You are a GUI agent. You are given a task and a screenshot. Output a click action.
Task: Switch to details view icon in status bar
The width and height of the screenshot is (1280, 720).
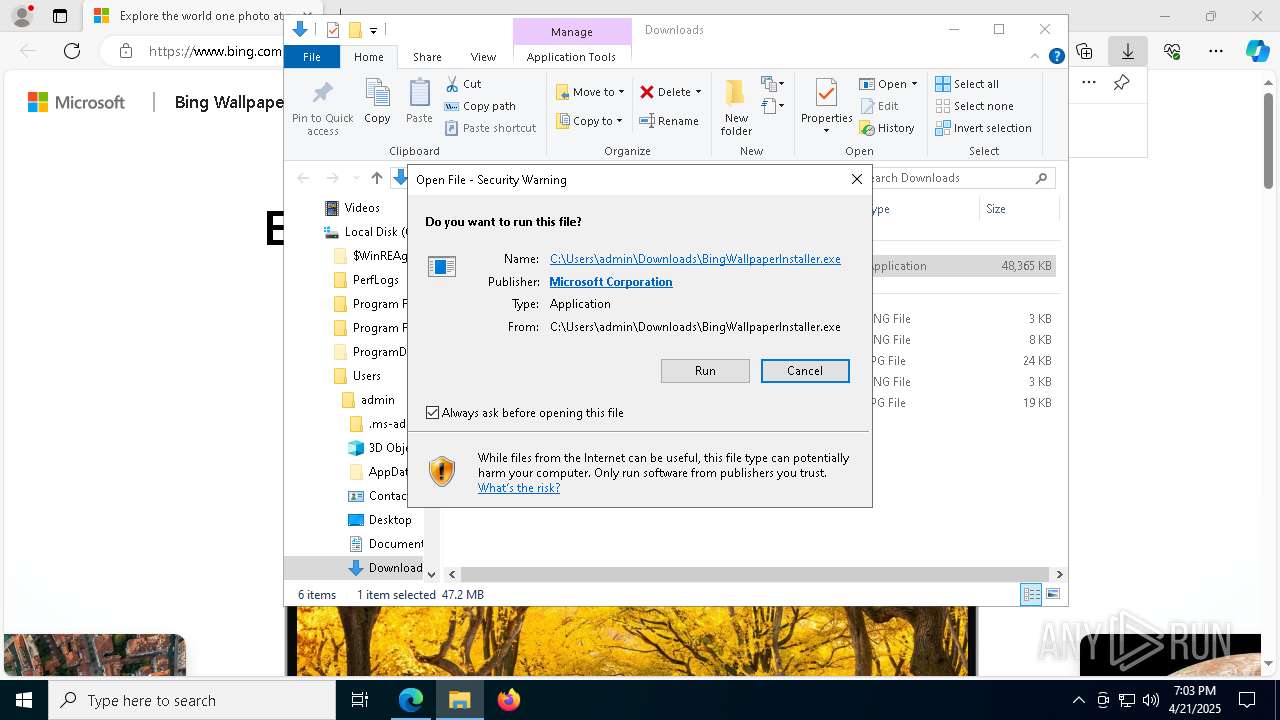(1031, 595)
